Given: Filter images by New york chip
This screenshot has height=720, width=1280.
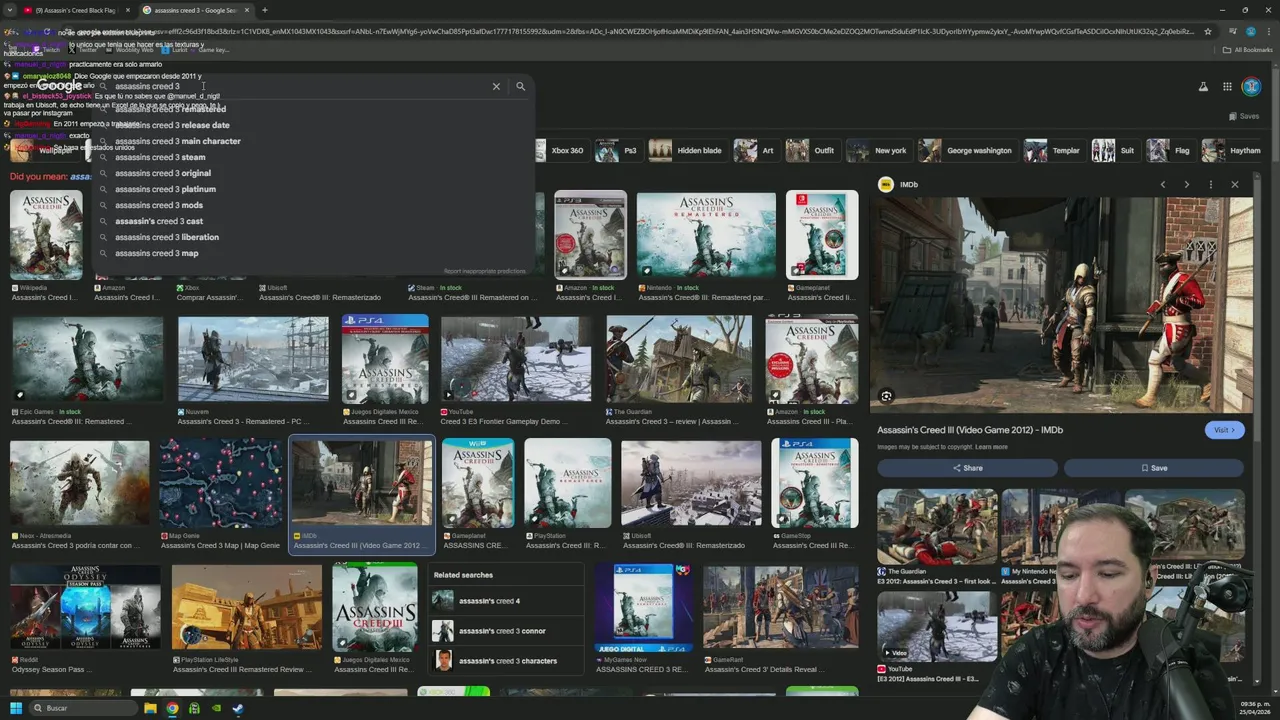Looking at the screenshot, I should [878, 151].
